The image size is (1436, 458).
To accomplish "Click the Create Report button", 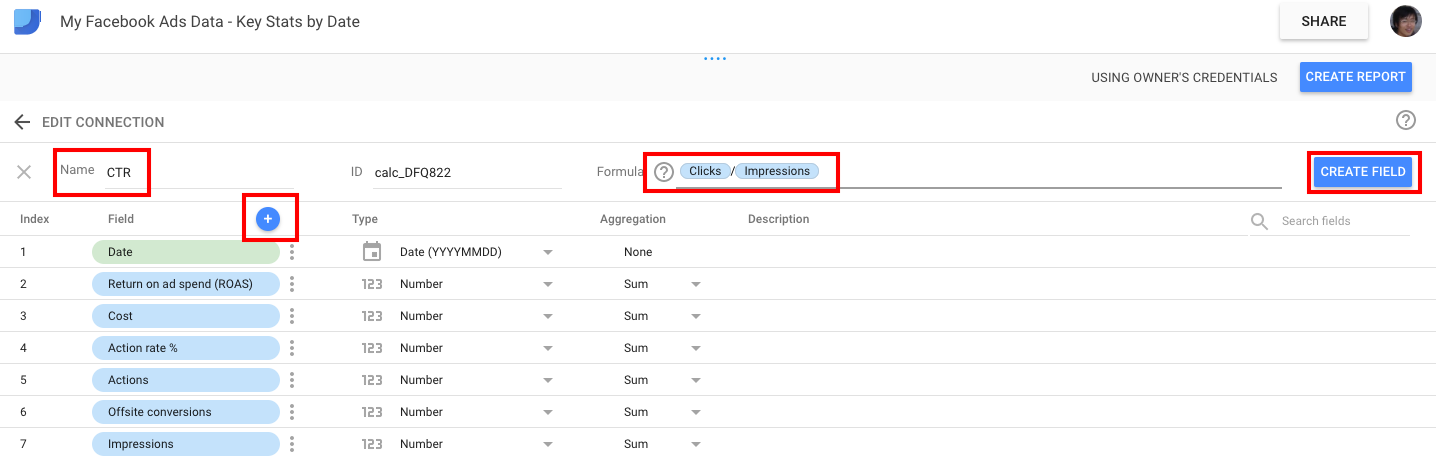I will pyautogui.click(x=1356, y=77).
